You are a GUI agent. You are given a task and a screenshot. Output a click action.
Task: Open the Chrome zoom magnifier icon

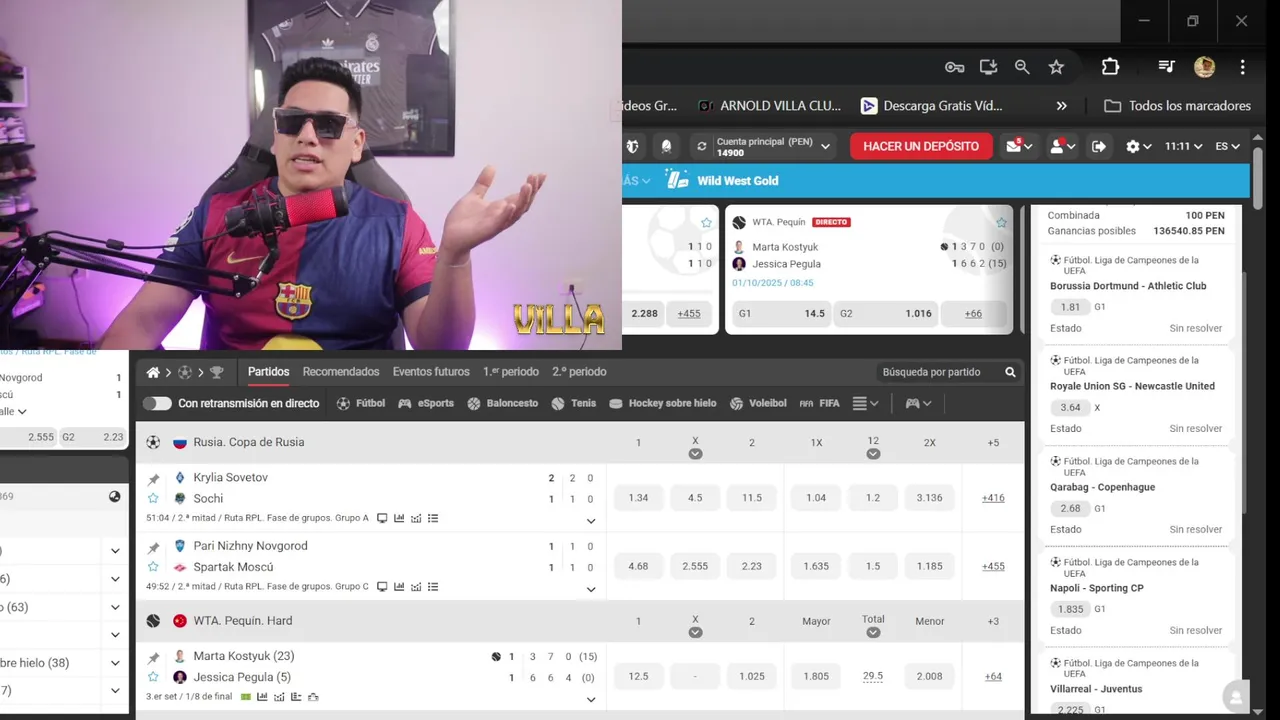[x=1022, y=67]
